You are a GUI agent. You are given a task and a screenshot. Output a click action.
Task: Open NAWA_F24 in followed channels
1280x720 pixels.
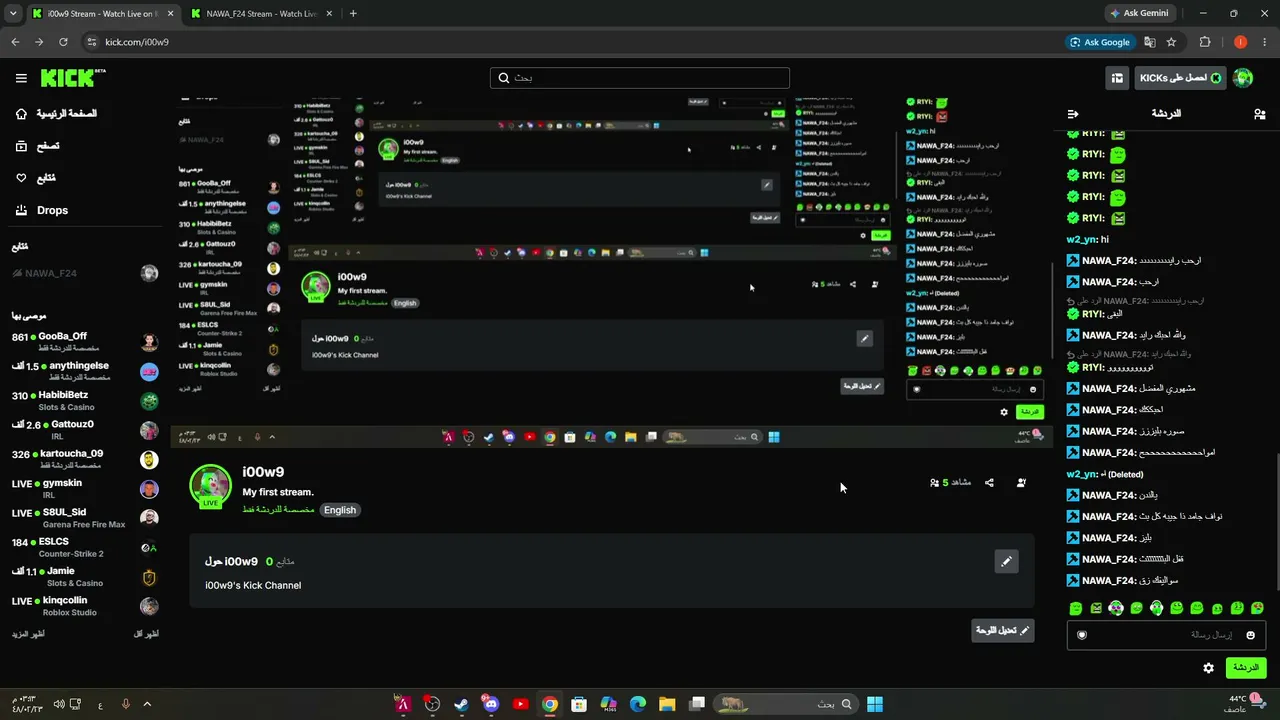85,273
